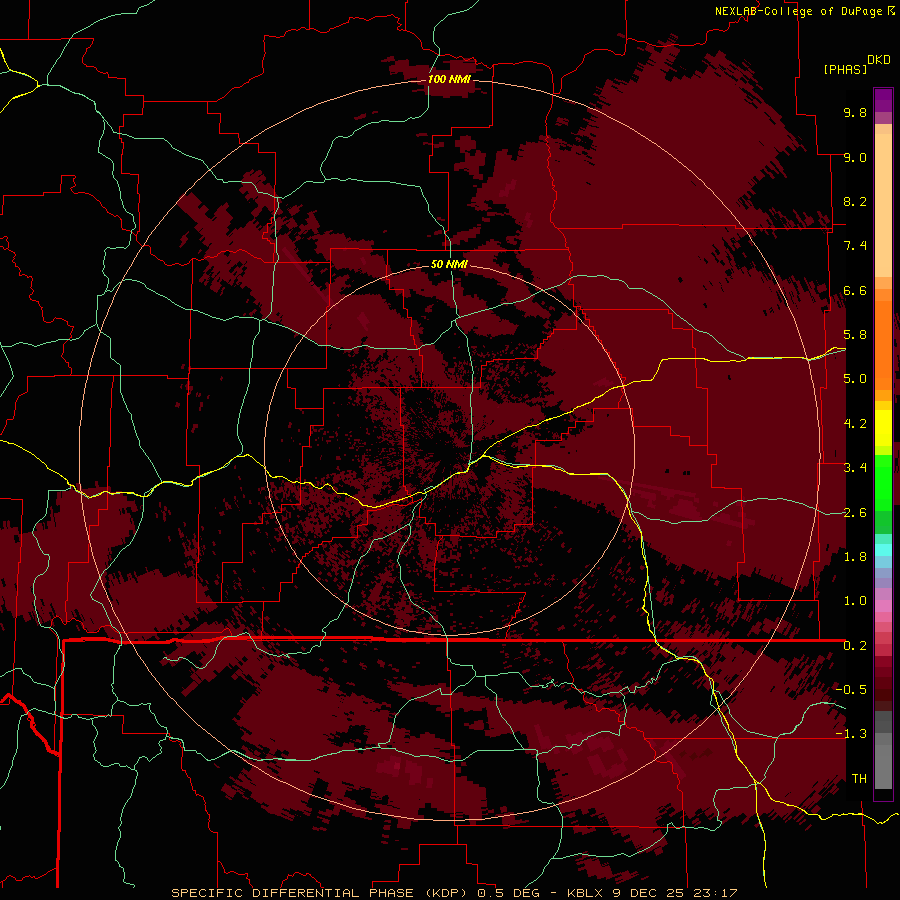This screenshot has width=900, height=900.
Task: Click the 9.0 value on the color scale
Action: coord(855,157)
